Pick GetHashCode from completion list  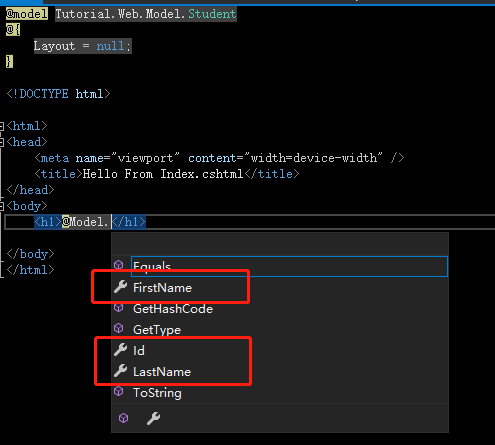[x=173, y=309]
